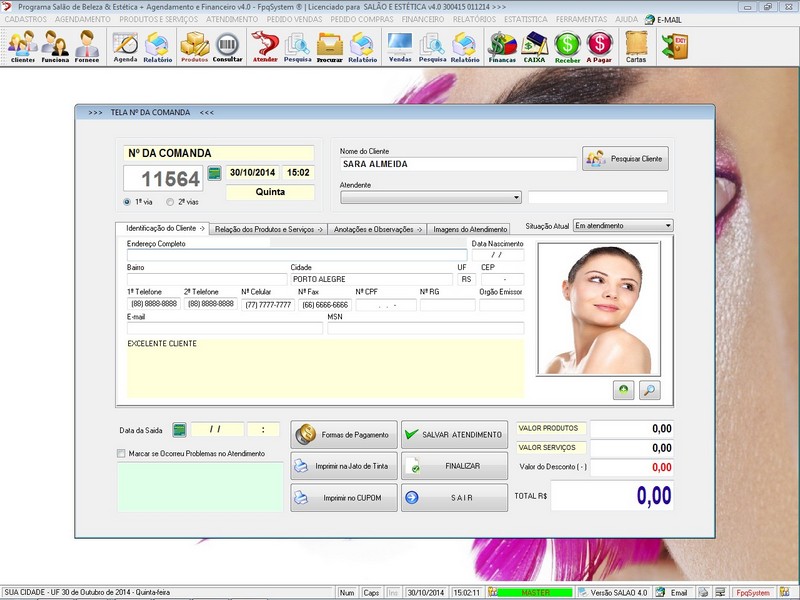Open the FINANCEIRO menu
Screen dimensions: 800x600
point(422,19)
